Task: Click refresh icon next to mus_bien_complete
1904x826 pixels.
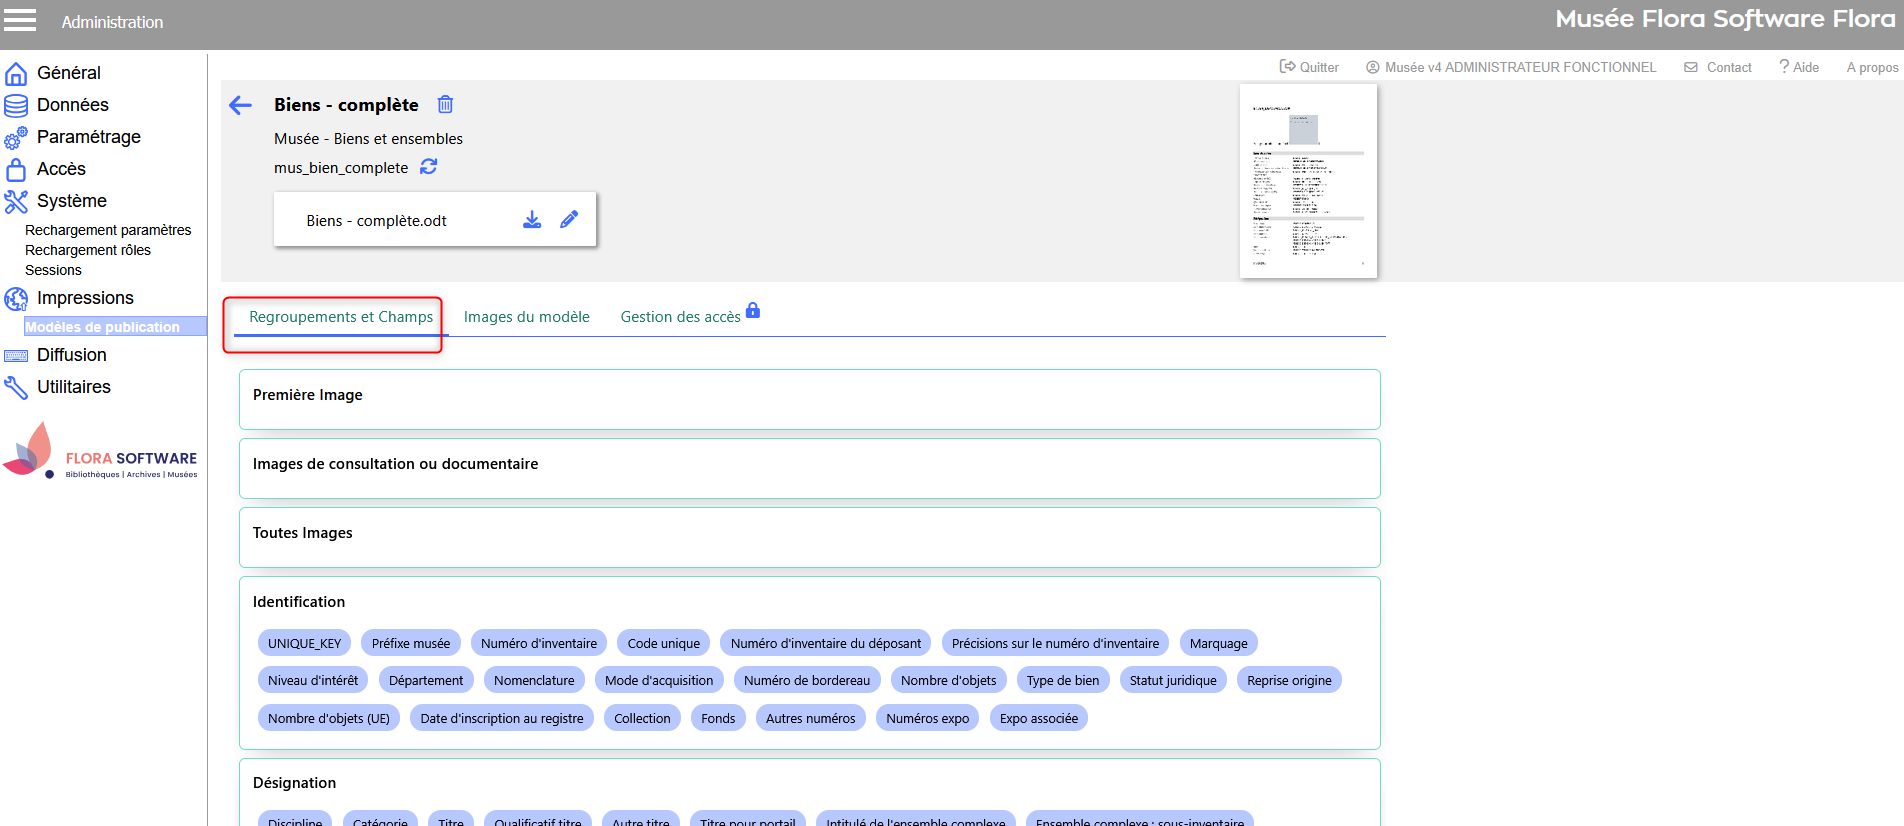Action: [x=429, y=167]
